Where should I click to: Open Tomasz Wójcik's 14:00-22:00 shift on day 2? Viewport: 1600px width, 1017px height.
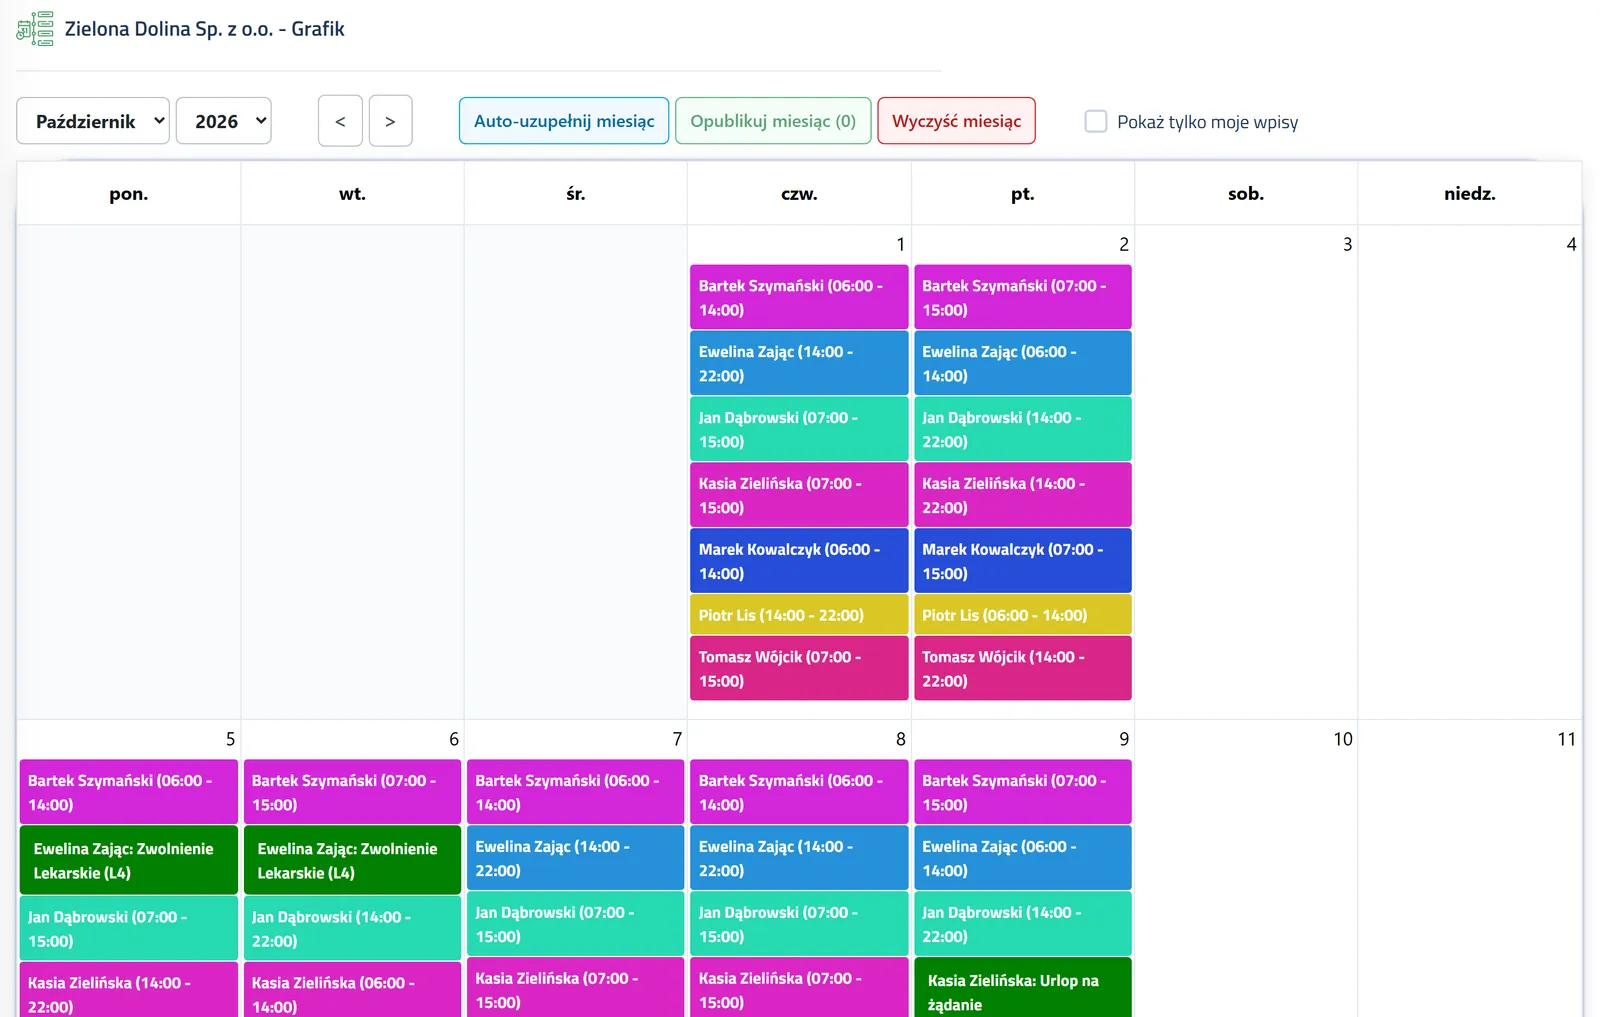click(1023, 668)
